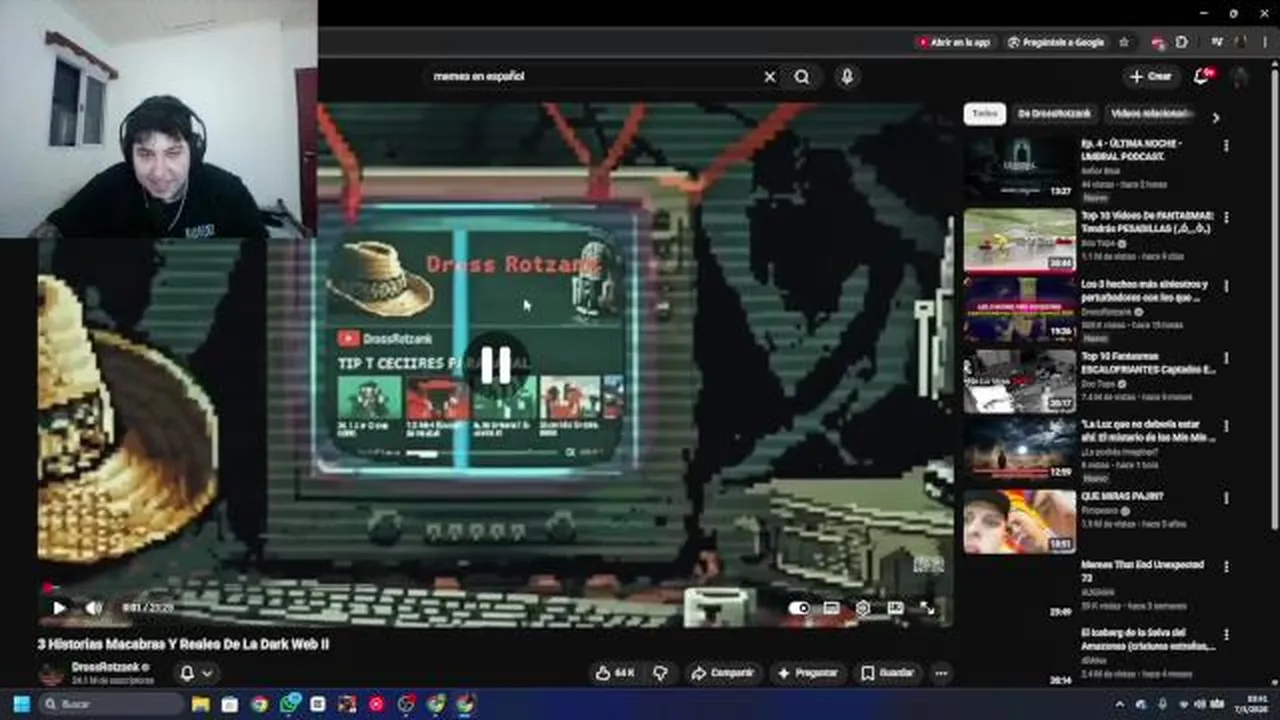Toggle the autoplay switch in player

coord(799,607)
